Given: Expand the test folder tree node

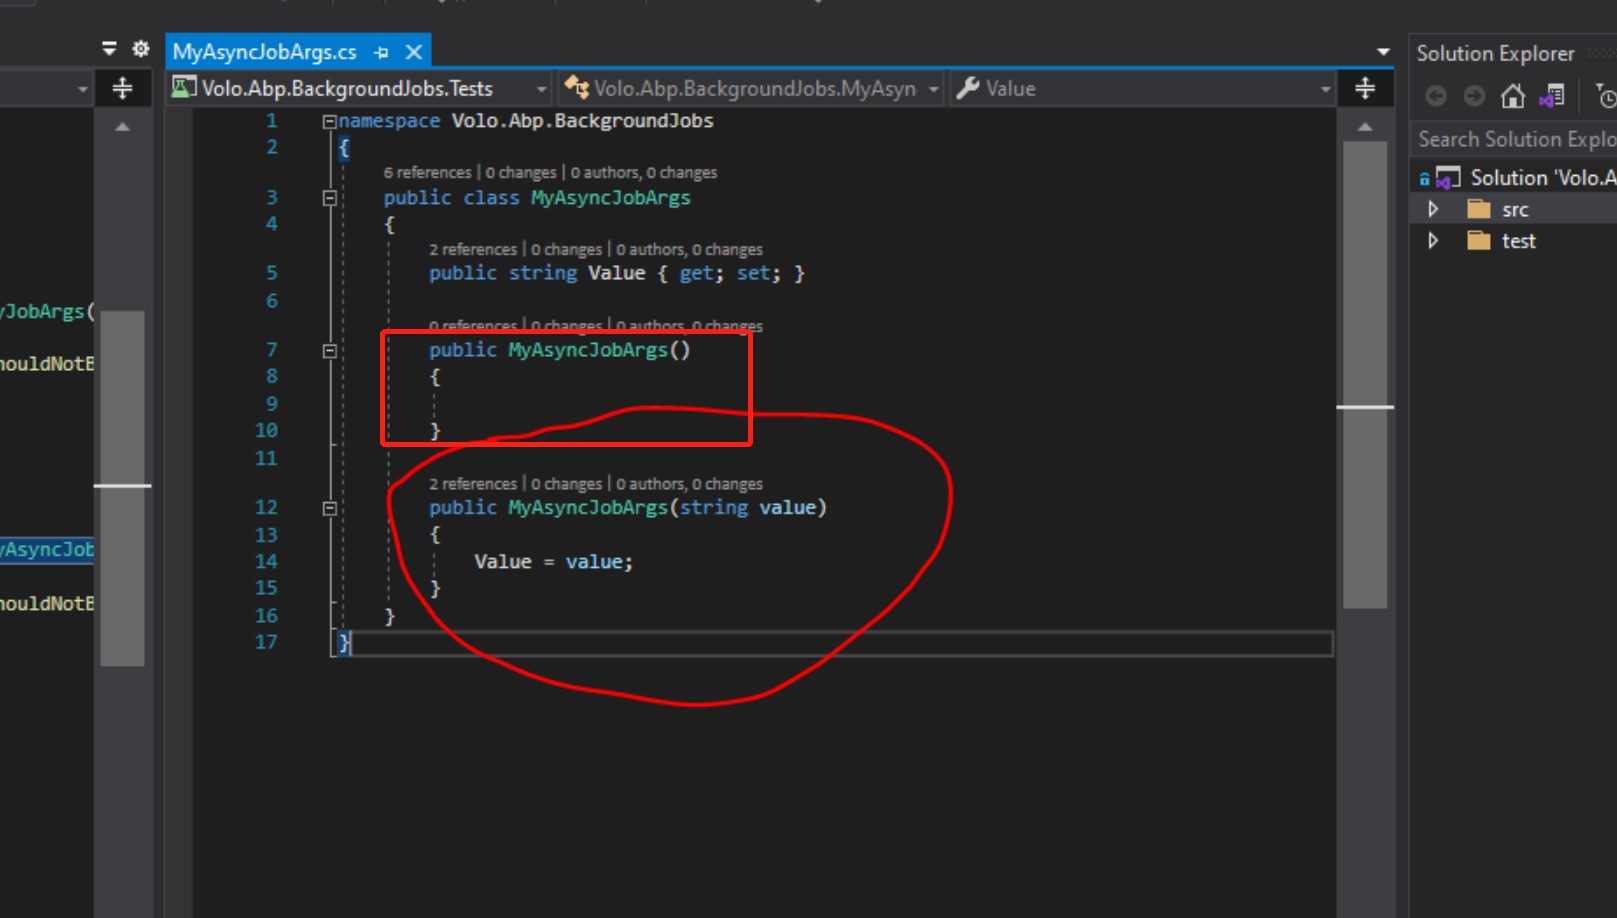Looking at the screenshot, I should [1433, 241].
